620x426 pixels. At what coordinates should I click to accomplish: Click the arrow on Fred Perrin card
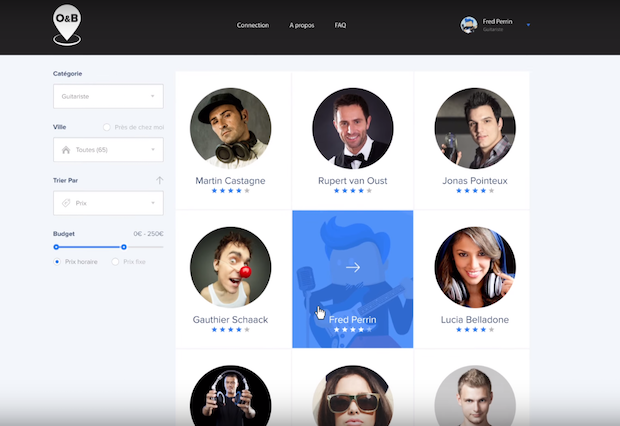352,267
